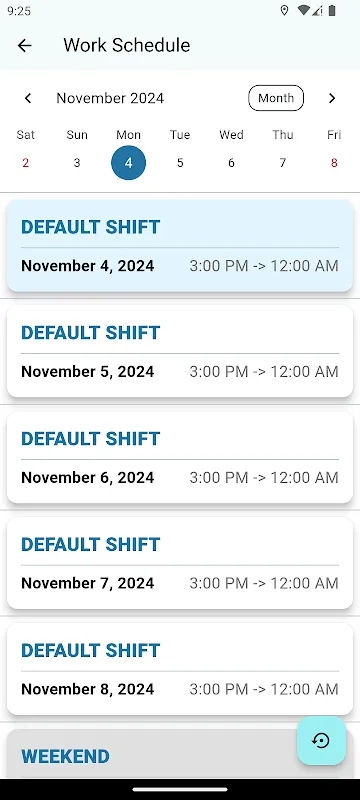Image resolution: width=360 pixels, height=800 pixels.
Task: View the November 7, 2024 shift details
Action: (180, 563)
